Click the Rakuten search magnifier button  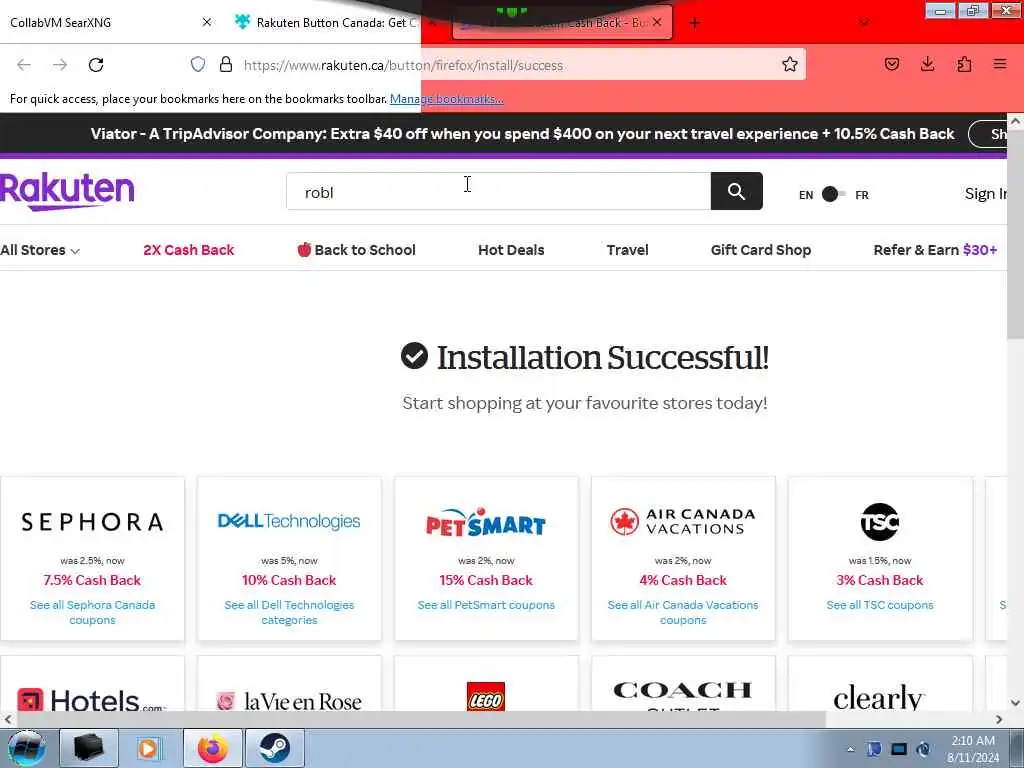[736, 191]
